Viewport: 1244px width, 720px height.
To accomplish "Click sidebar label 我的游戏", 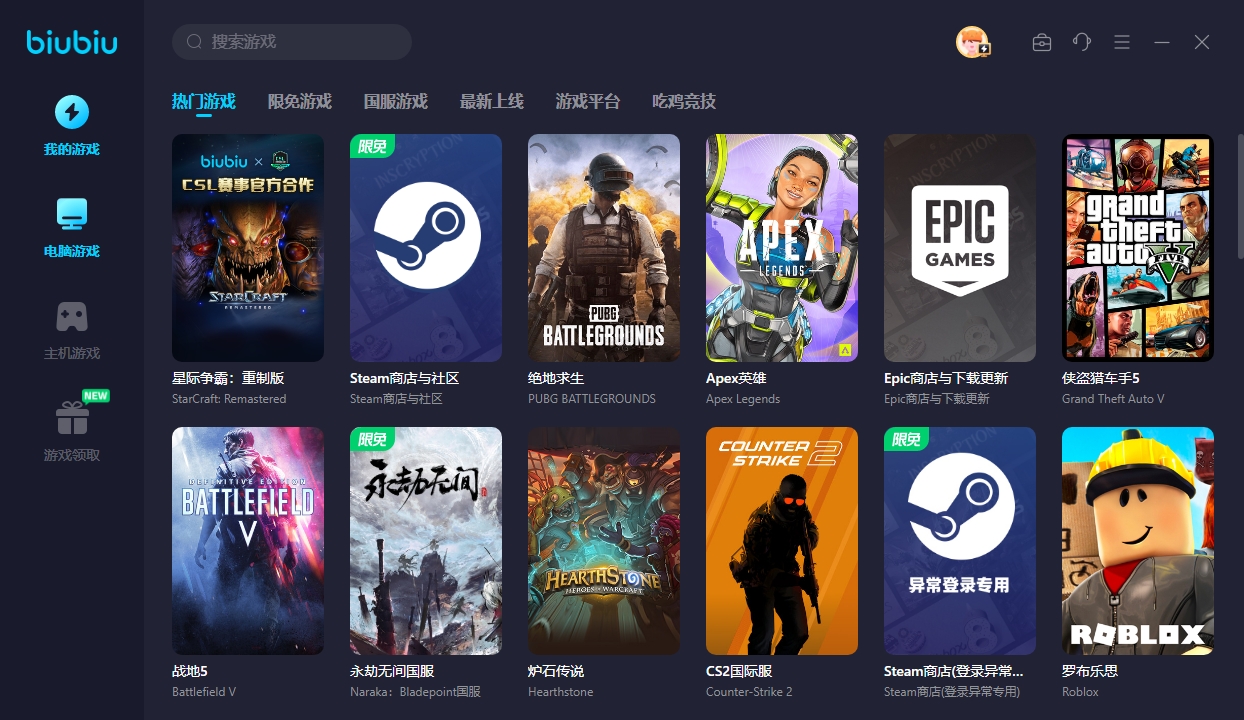I will tap(72, 149).
